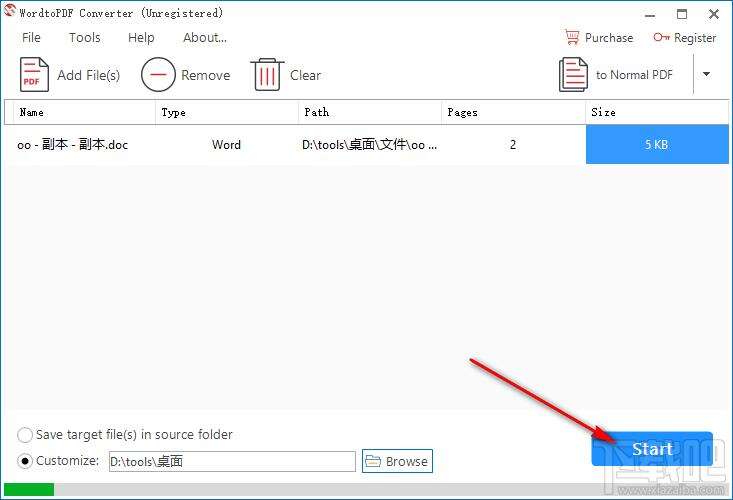
Task: Click the to Normal PDF document icon
Action: [x=573, y=74]
